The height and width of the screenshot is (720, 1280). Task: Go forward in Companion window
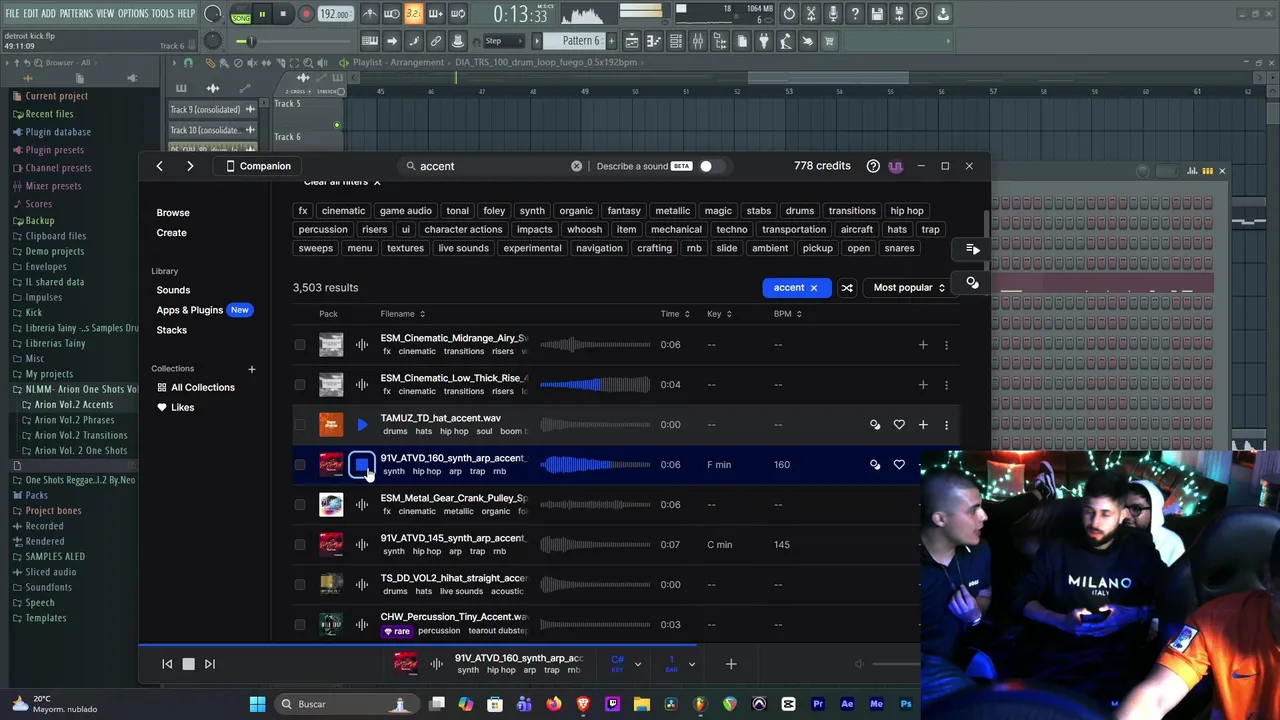[x=190, y=166]
